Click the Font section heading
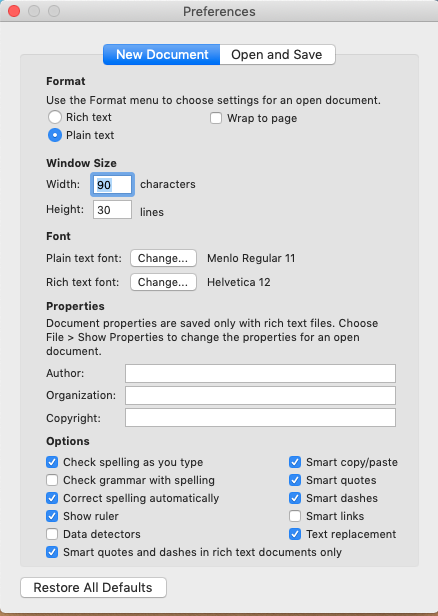Image resolution: width=438 pixels, height=616 pixels. pyautogui.click(x=59, y=236)
